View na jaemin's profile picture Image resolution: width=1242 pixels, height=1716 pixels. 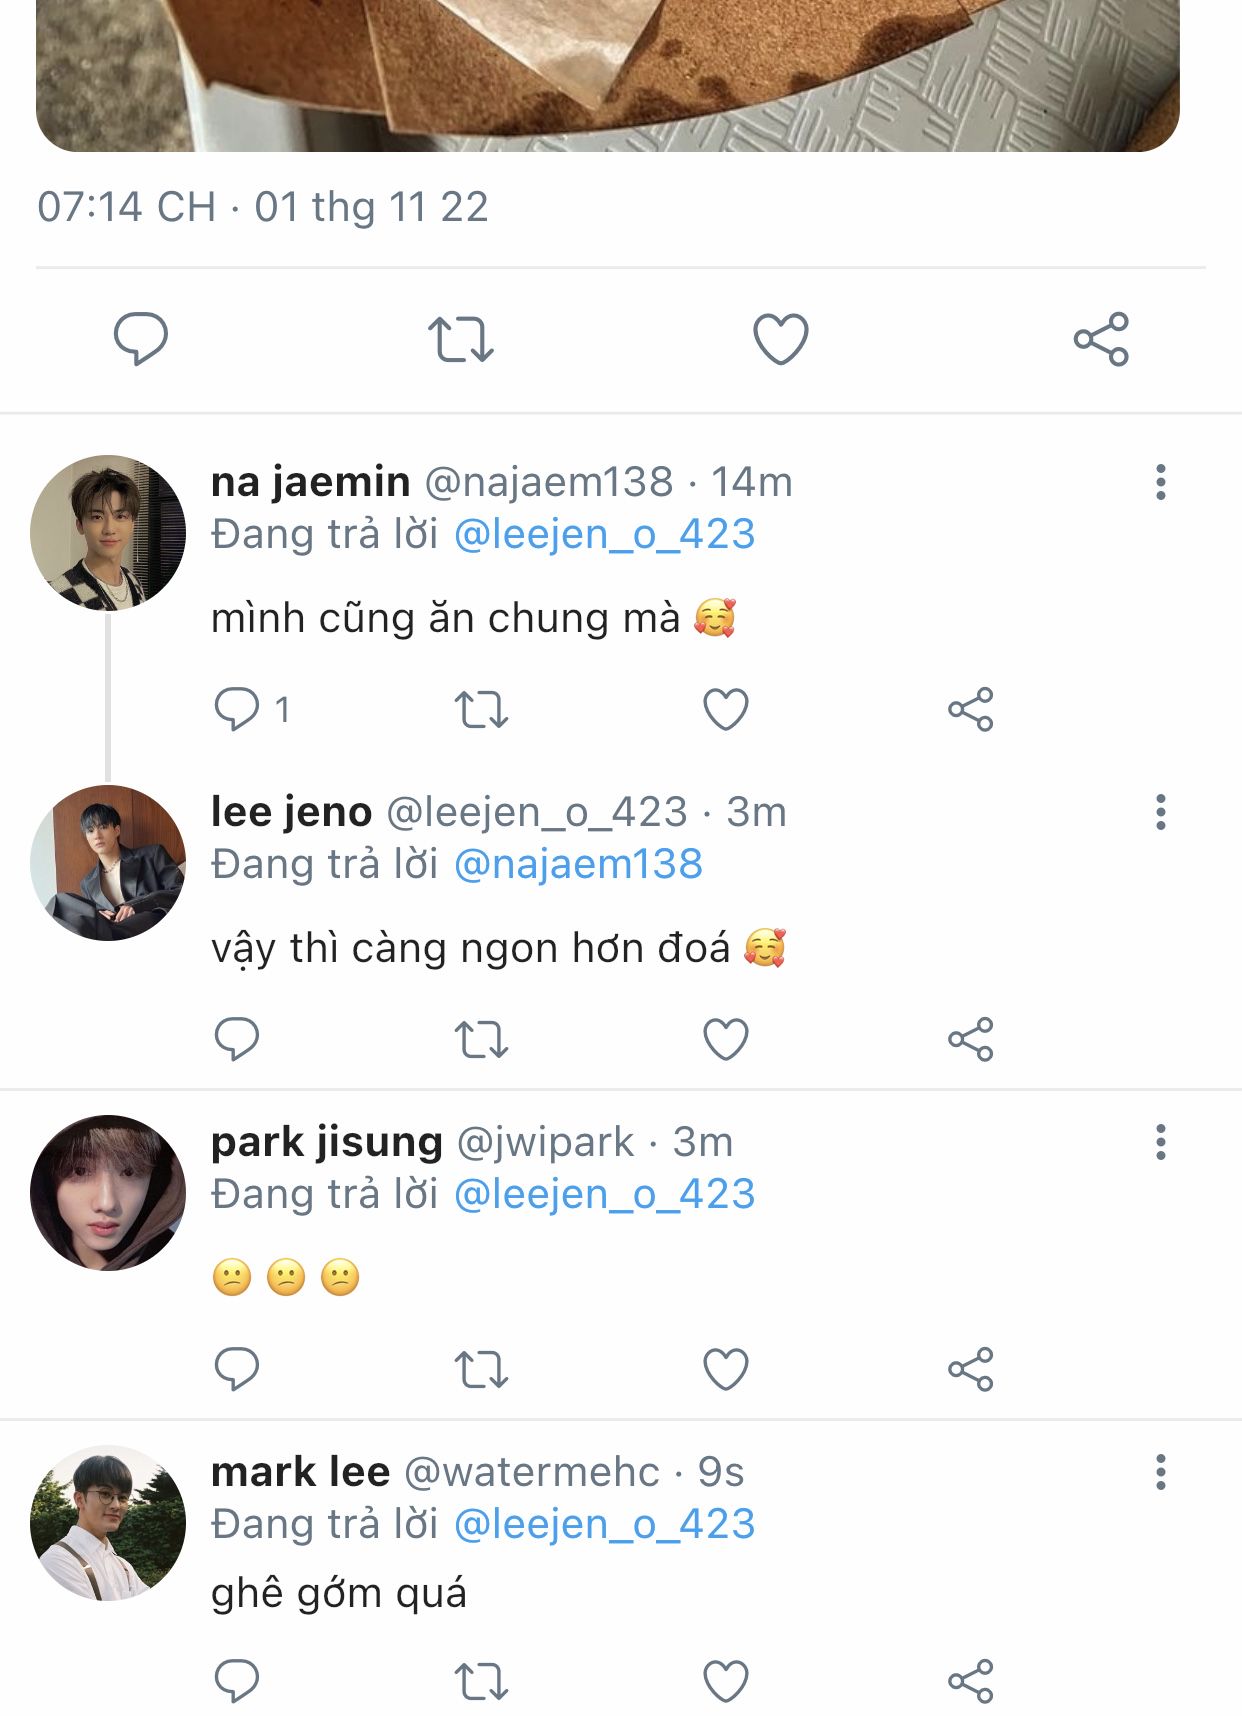tap(108, 532)
